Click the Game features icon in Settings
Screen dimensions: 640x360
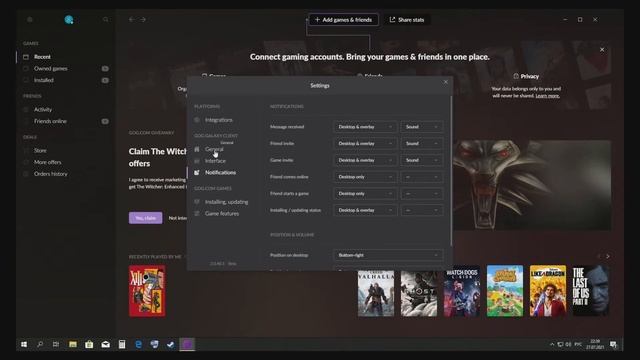pyautogui.click(x=197, y=214)
